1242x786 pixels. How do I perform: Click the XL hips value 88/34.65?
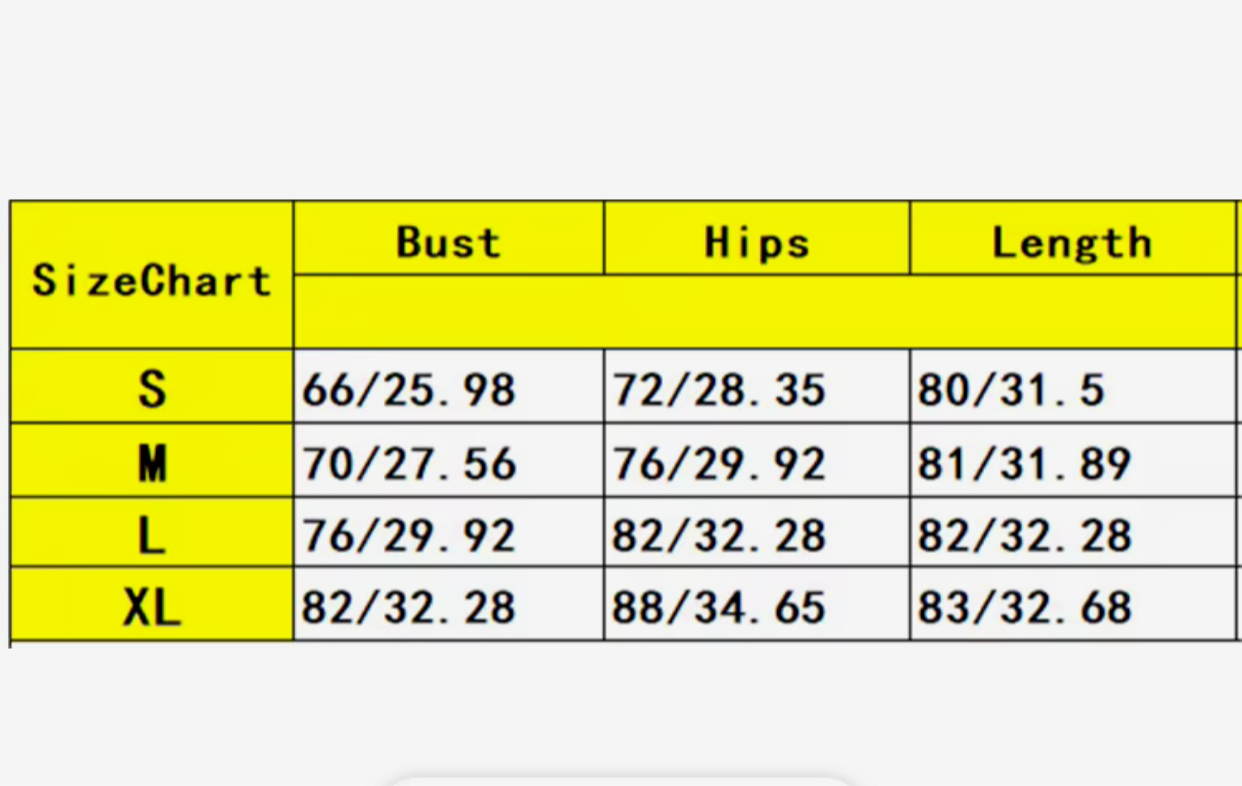coord(719,607)
